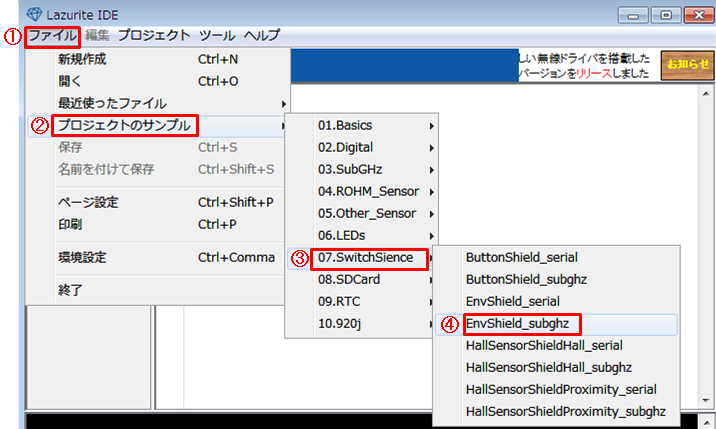The height and width of the screenshot is (429, 716).
Task: Click the お知らせ notice button
Action: 687,65
